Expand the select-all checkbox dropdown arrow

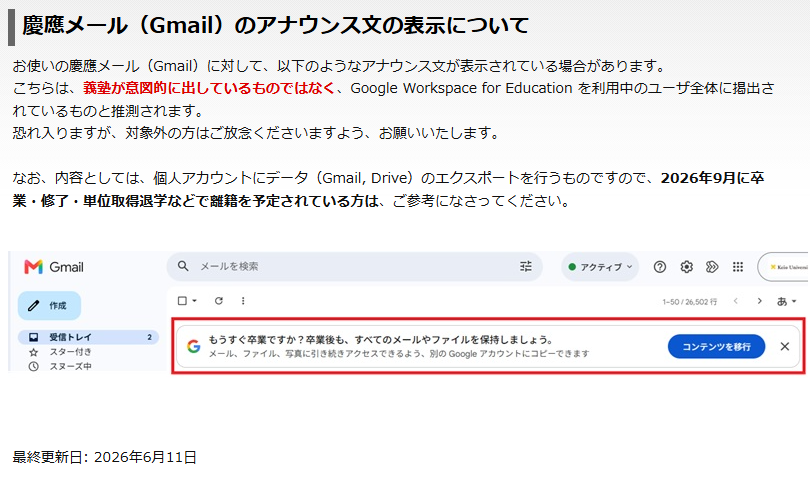pyautogui.click(x=194, y=301)
